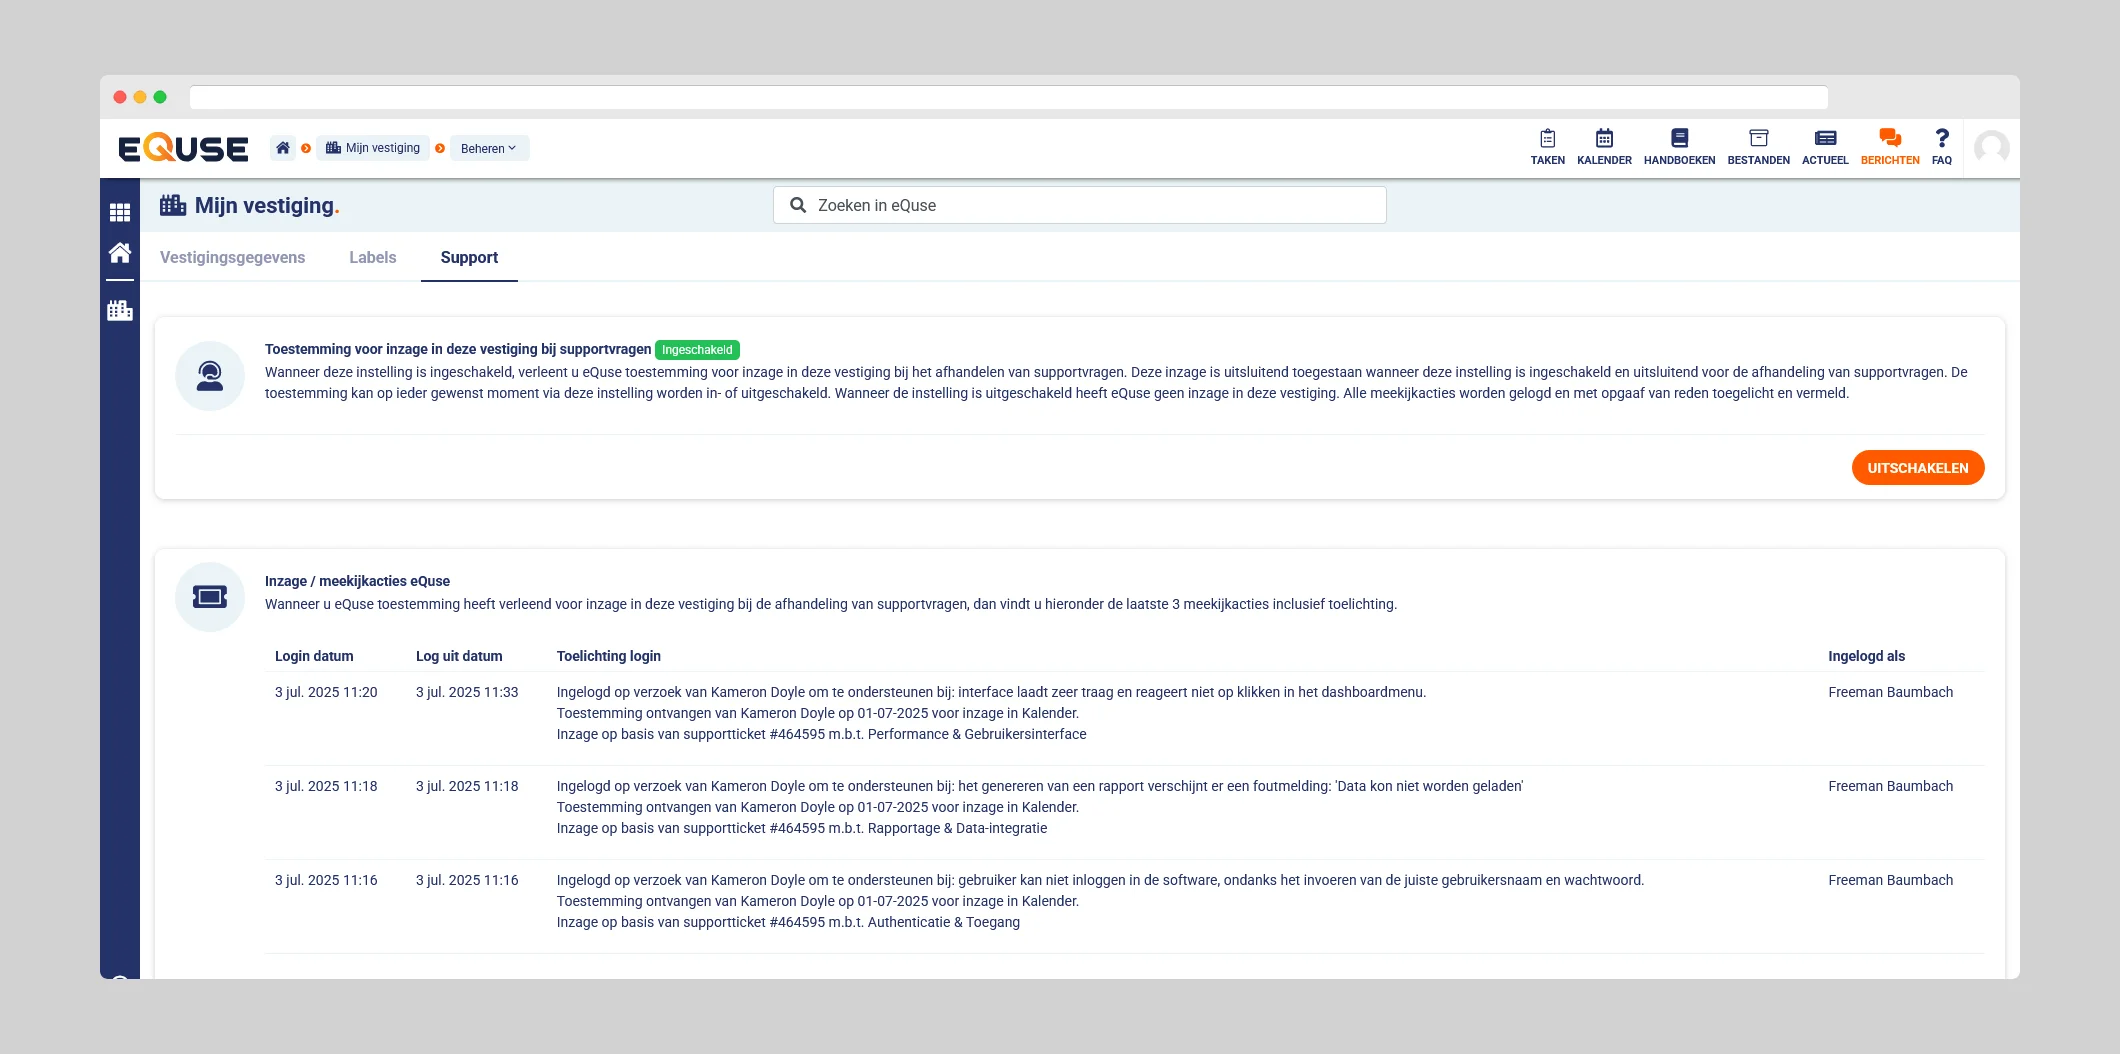The width and height of the screenshot is (2120, 1054).
Task: Click the building icon in left sidebar
Action: (x=120, y=311)
